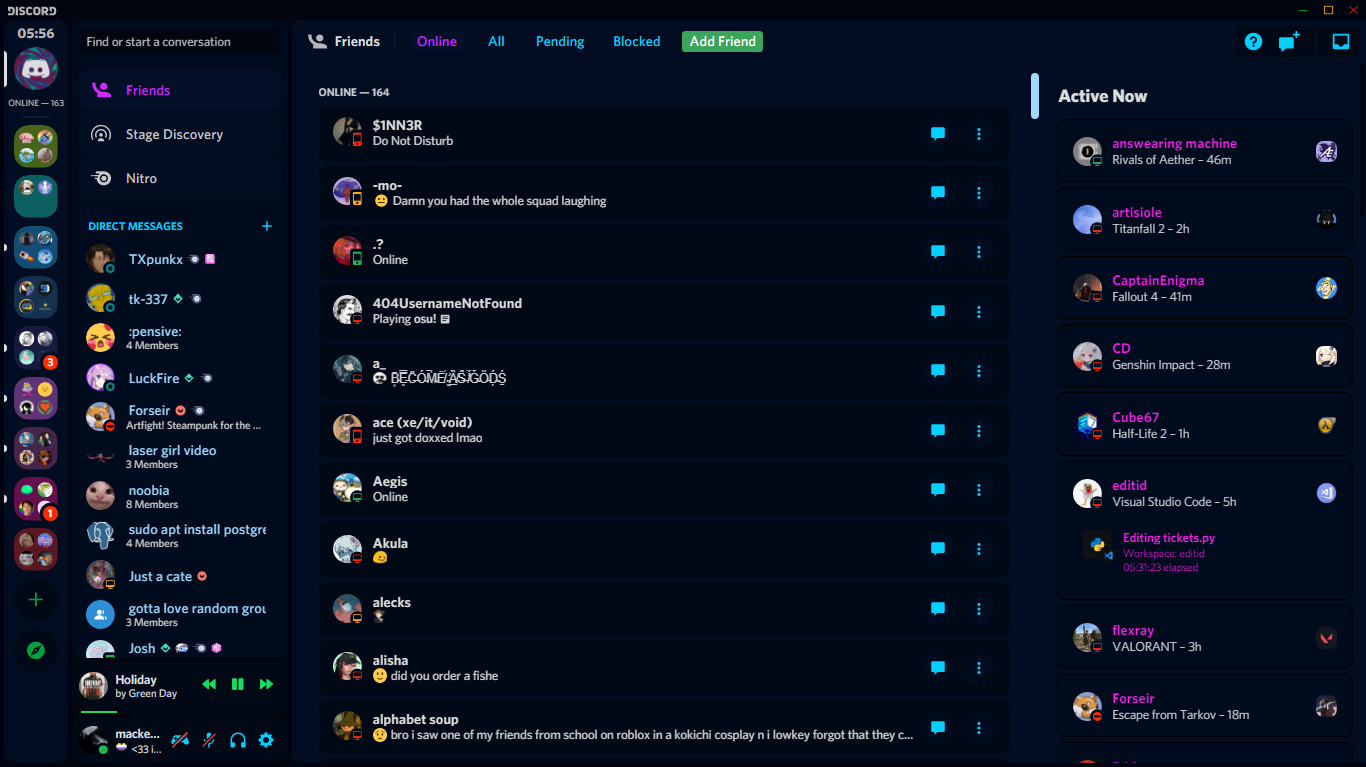
Task: Message $1NN3R using chat icon
Action: click(x=938, y=134)
